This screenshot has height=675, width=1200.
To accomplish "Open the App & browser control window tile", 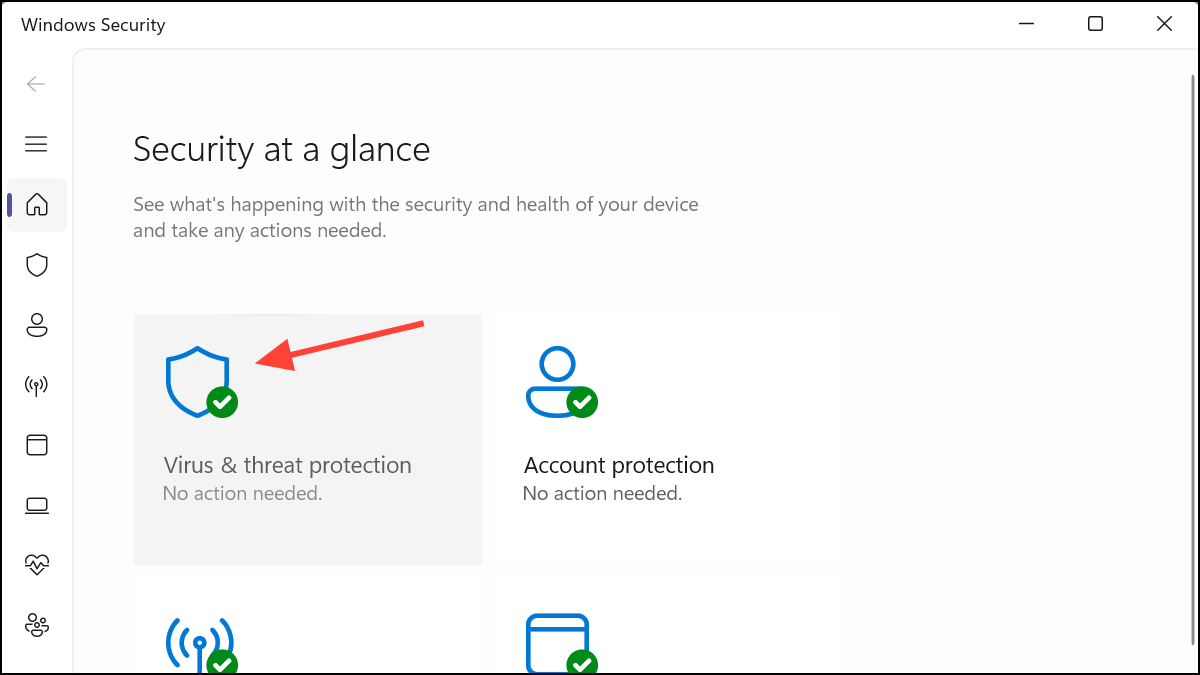I will click(x=668, y=625).
